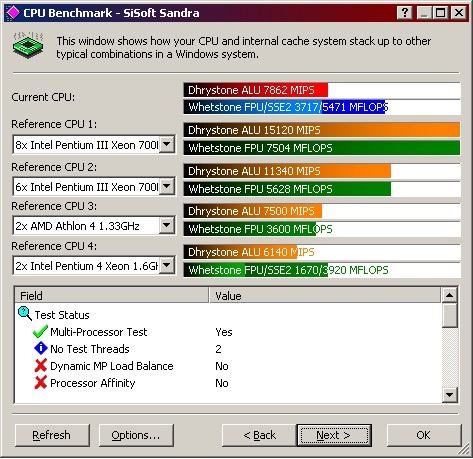This screenshot has width=473, height=459.
Task: Click the list scrollbar up arrow
Action: point(450,295)
